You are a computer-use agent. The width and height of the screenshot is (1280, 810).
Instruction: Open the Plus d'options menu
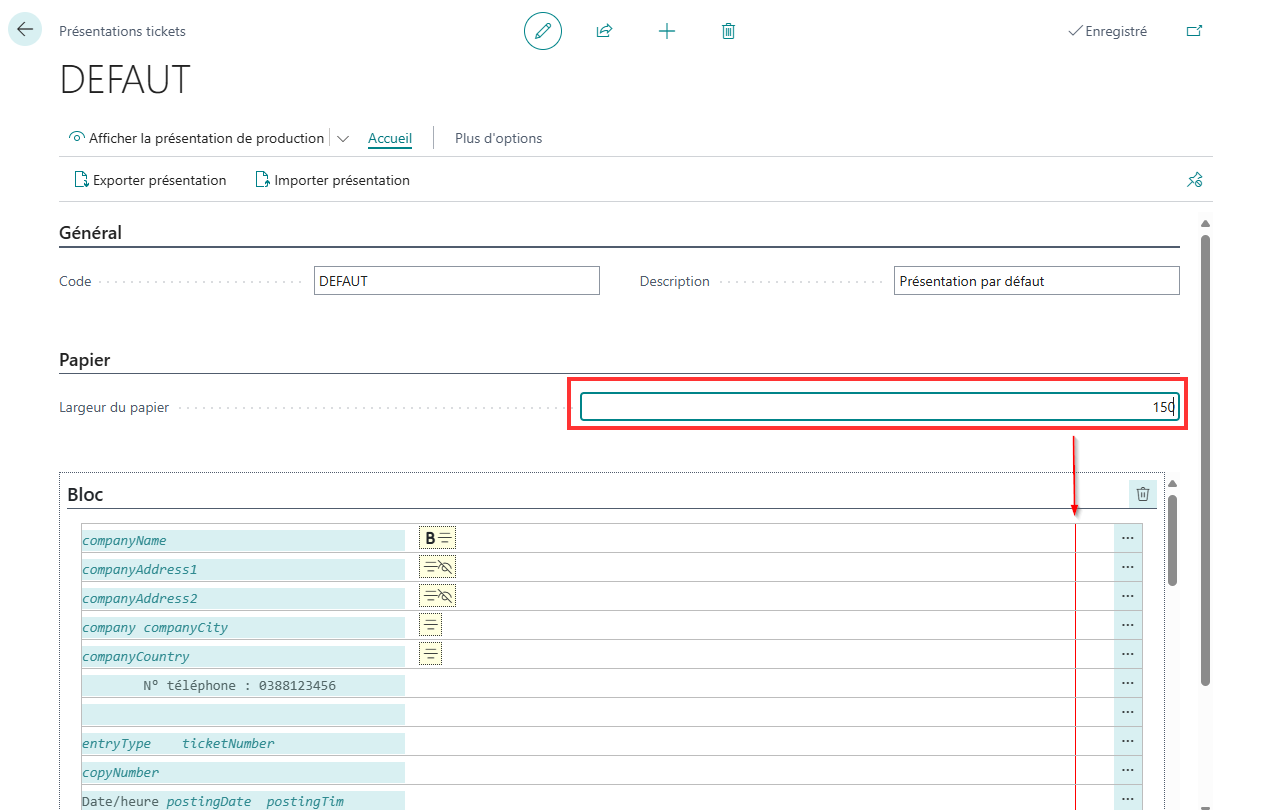(x=498, y=139)
